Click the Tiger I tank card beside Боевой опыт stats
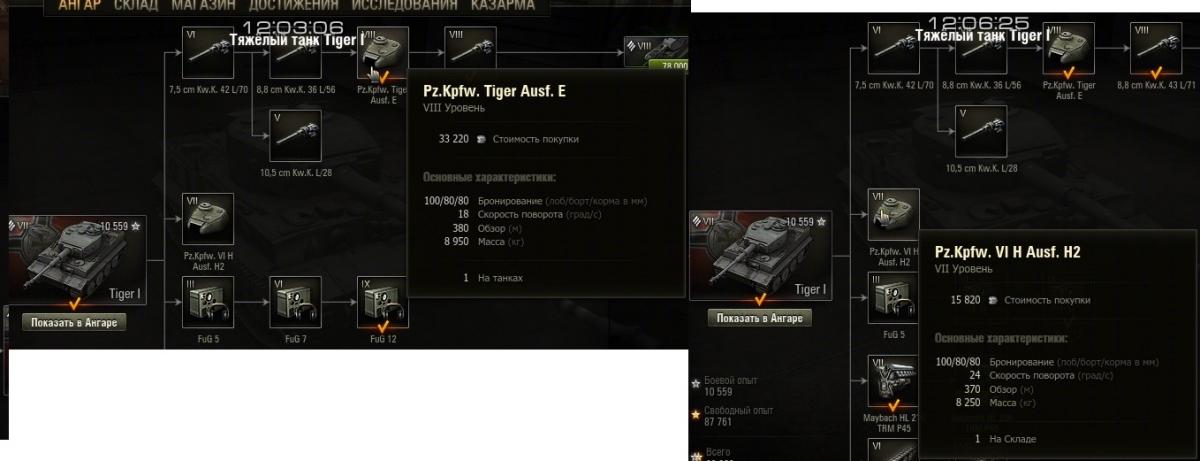The image size is (1200, 461). pos(760,256)
